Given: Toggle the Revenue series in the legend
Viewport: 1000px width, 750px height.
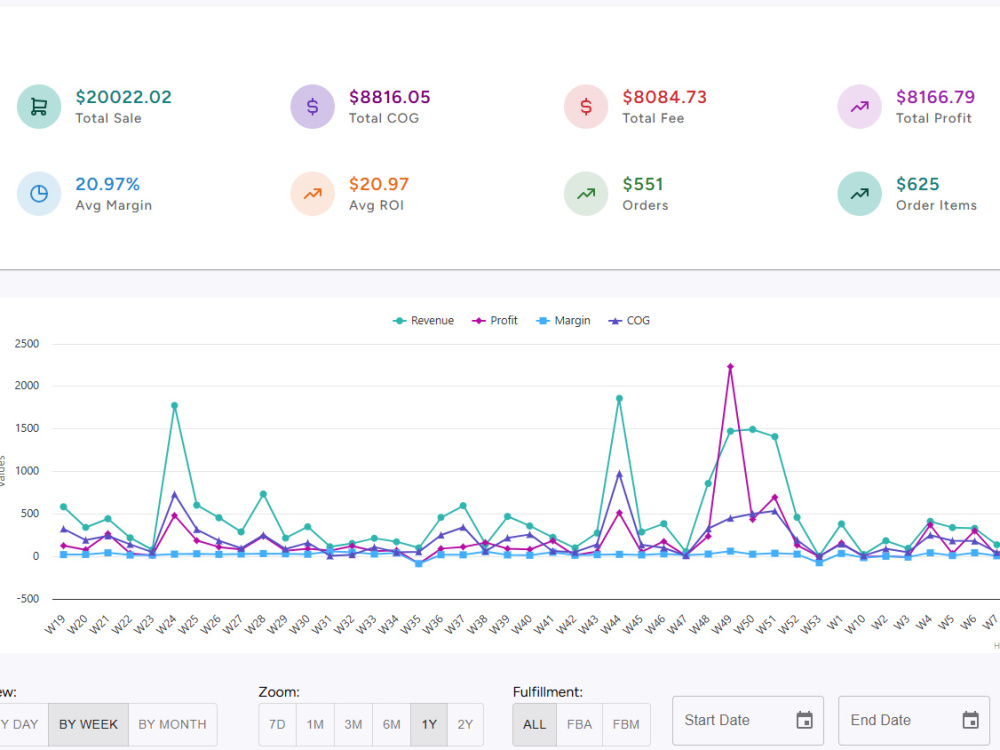Looking at the screenshot, I should tap(423, 321).
